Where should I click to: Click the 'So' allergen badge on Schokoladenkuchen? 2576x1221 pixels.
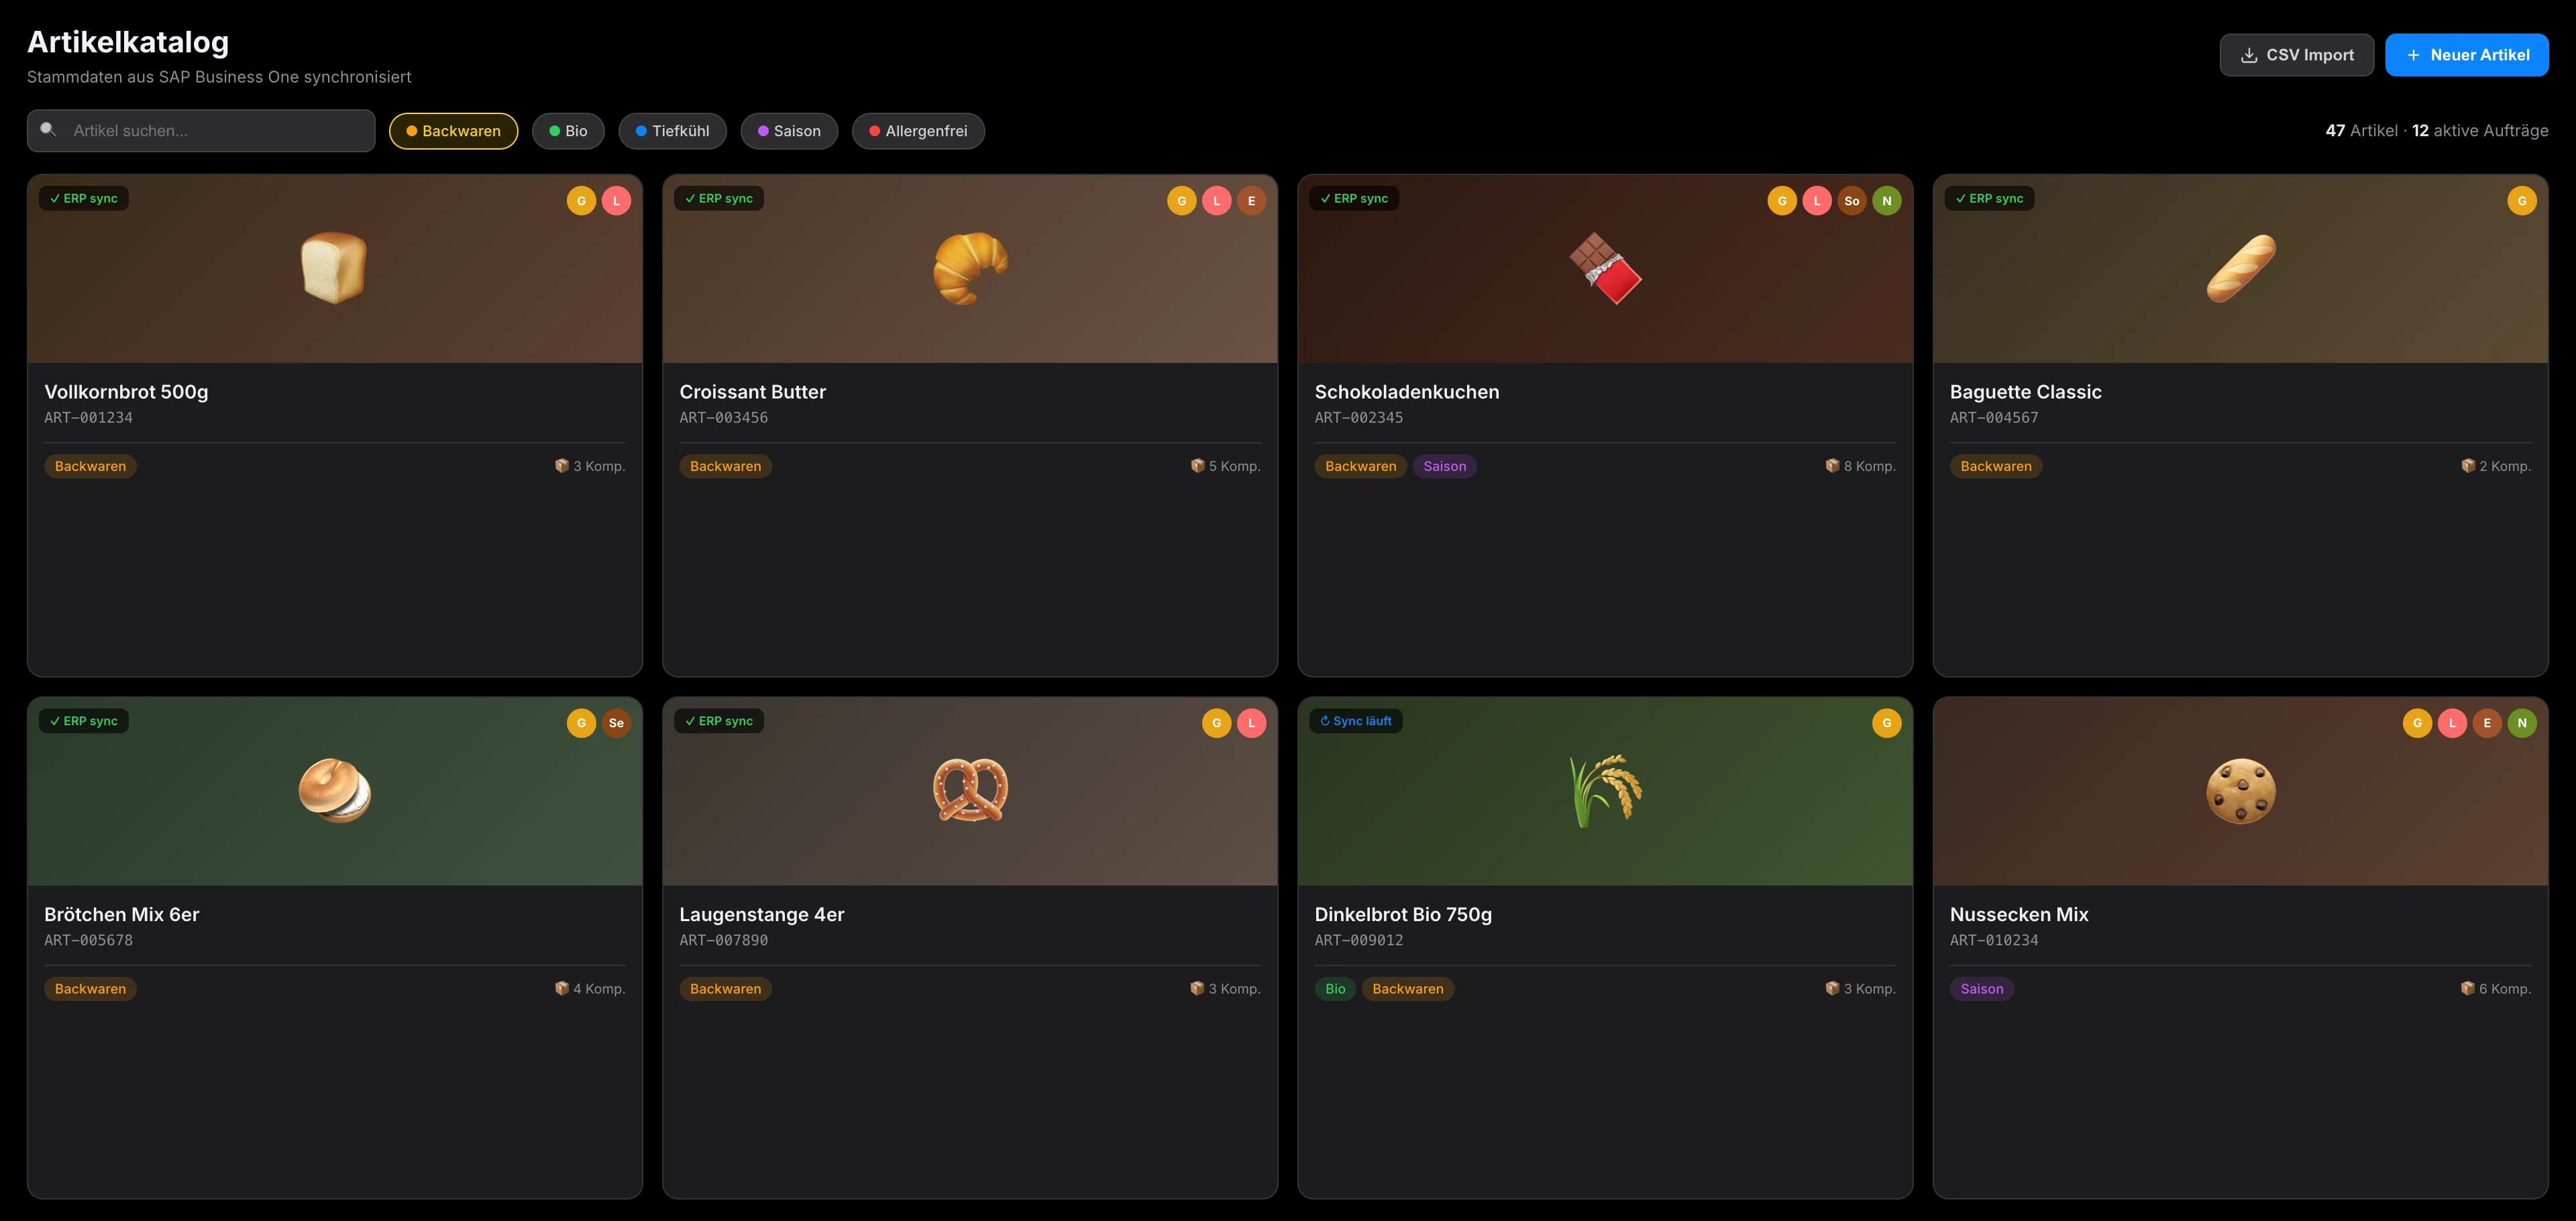[x=1851, y=201]
